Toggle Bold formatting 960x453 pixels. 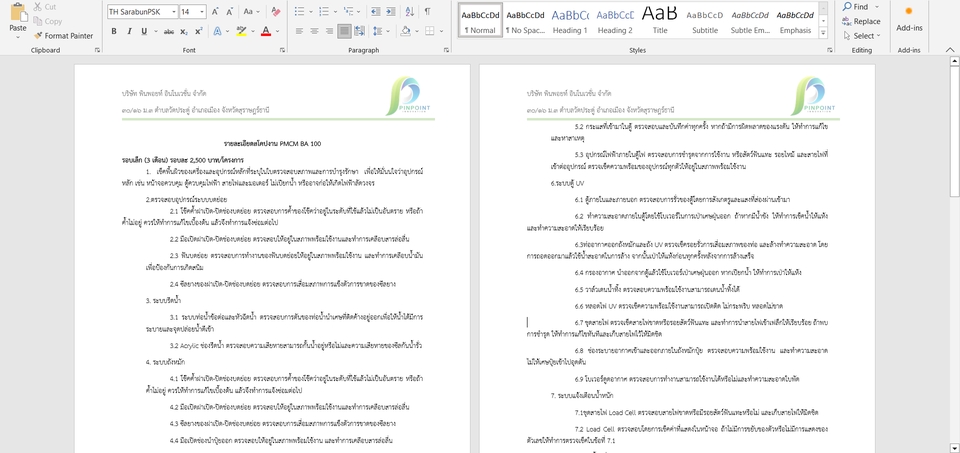tap(114, 31)
